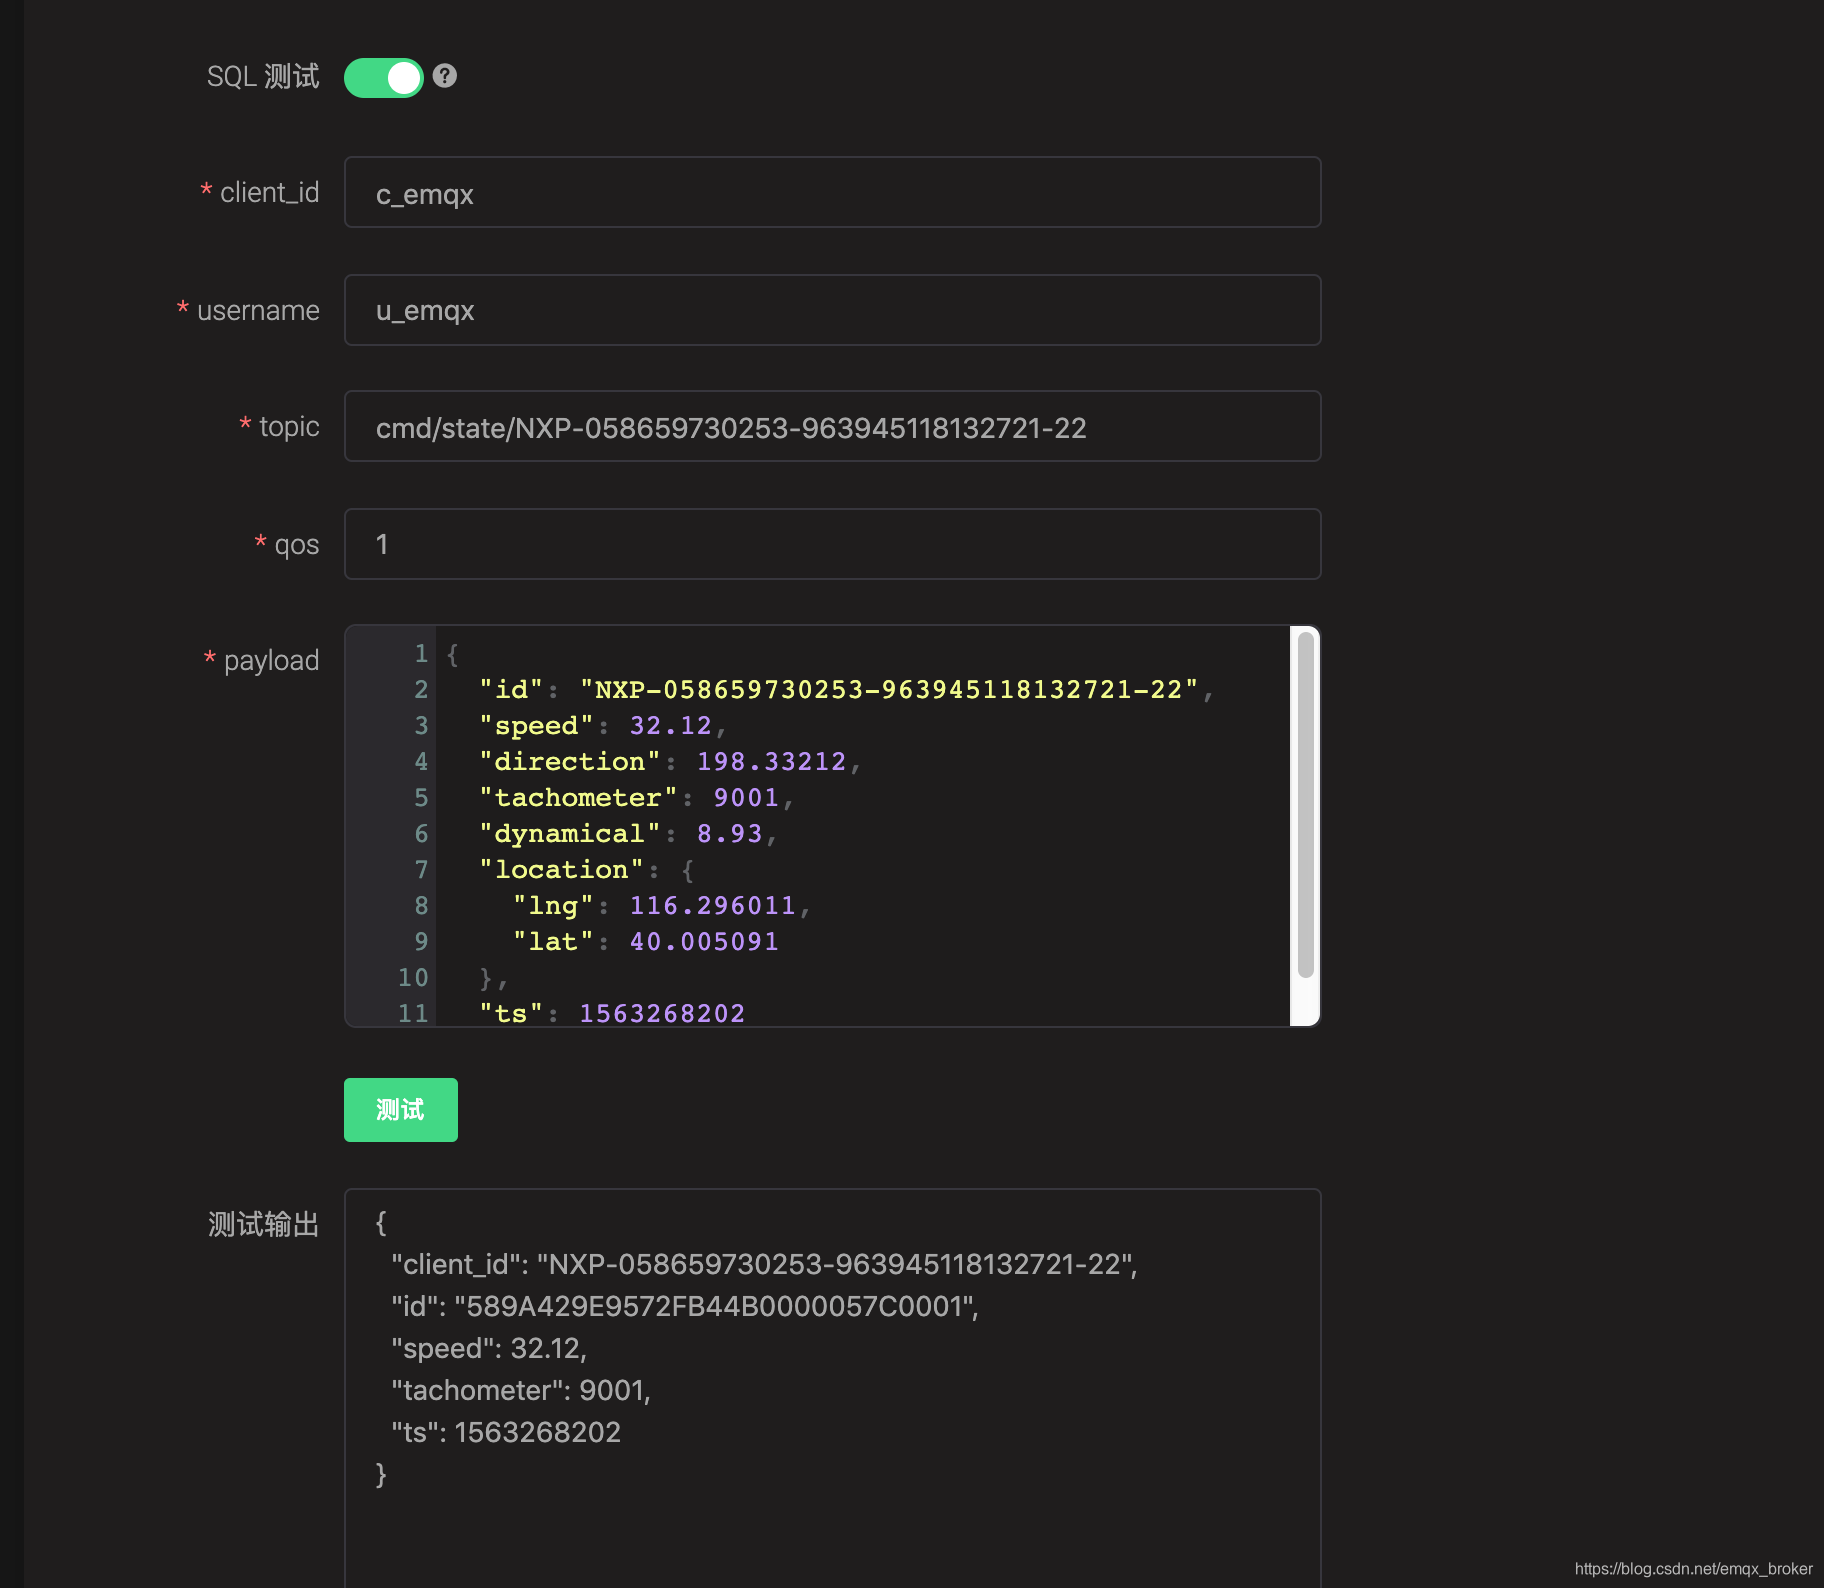Click the "tachometer": 9001 payload line
This screenshot has height=1588, width=1824.
[636, 798]
